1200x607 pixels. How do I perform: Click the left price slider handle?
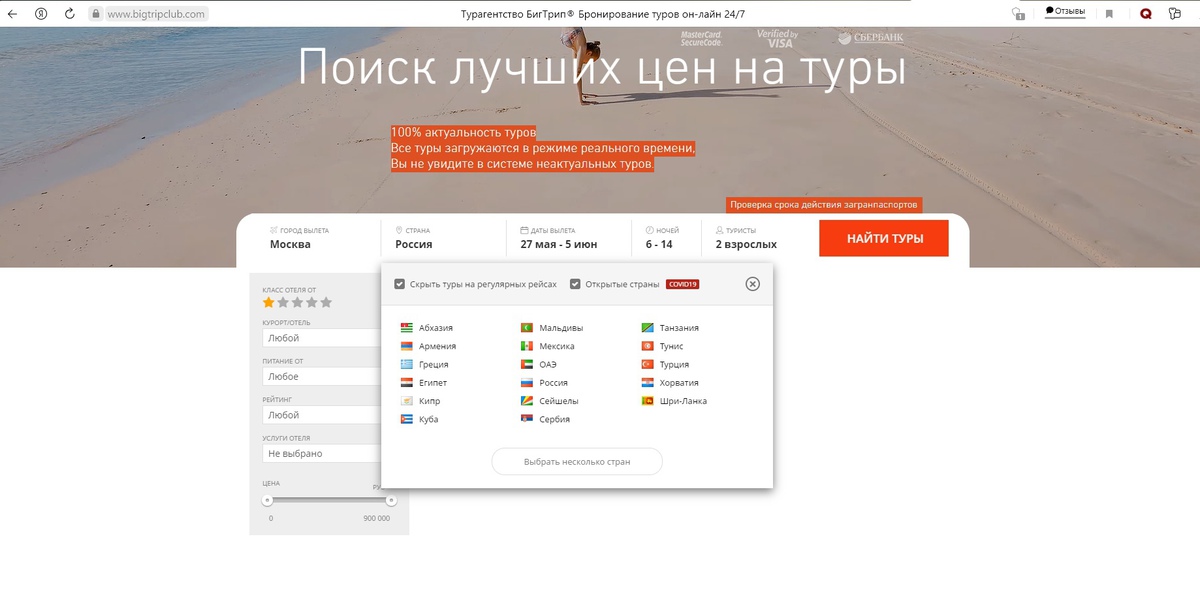(267, 500)
